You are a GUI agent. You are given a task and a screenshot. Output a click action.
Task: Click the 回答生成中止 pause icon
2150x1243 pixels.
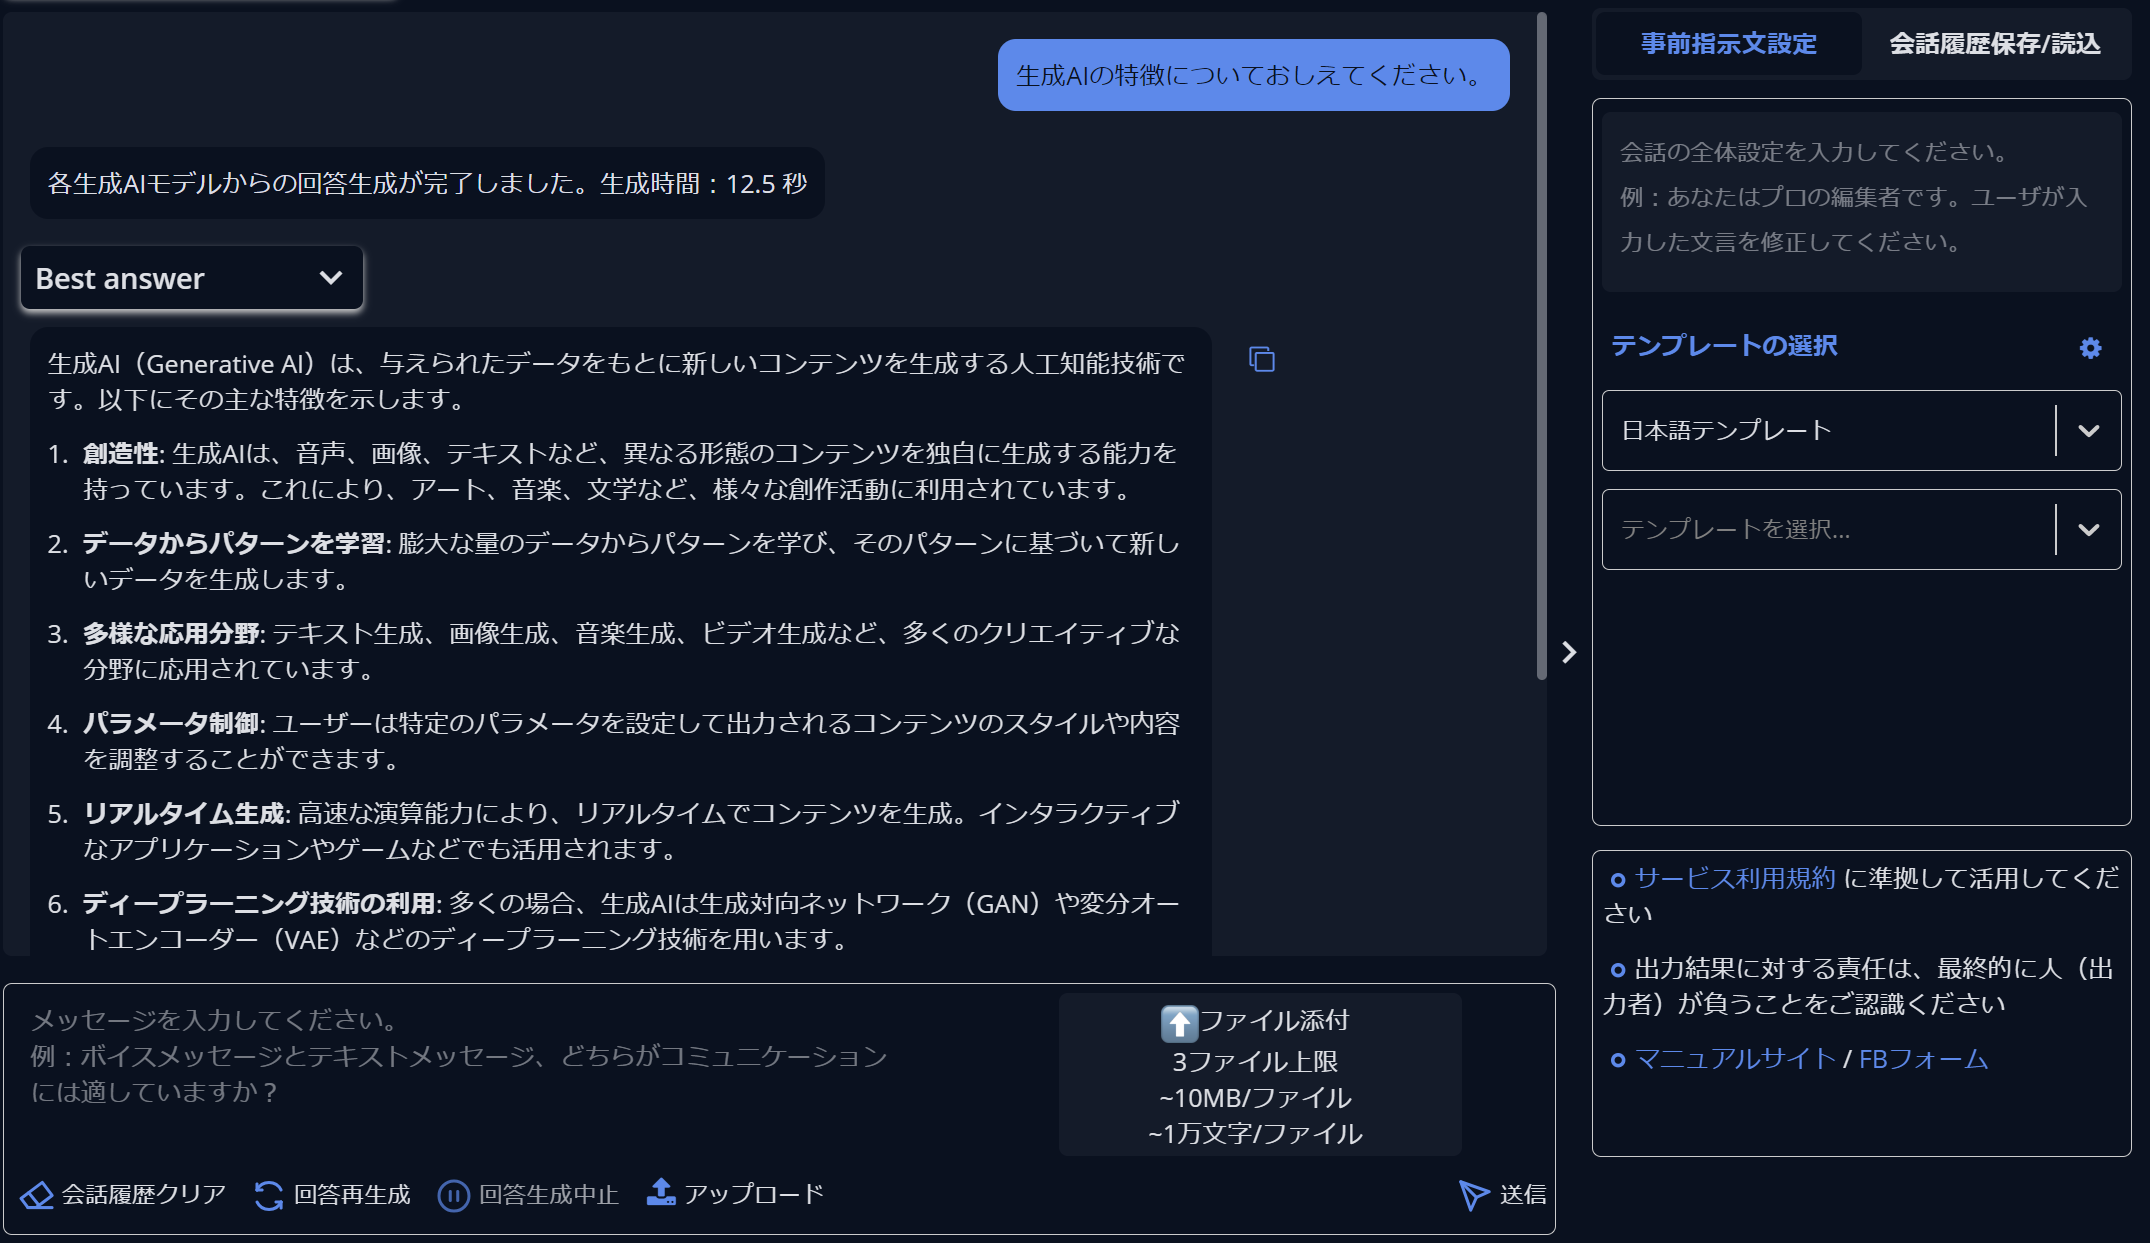click(x=453, y=1195)
